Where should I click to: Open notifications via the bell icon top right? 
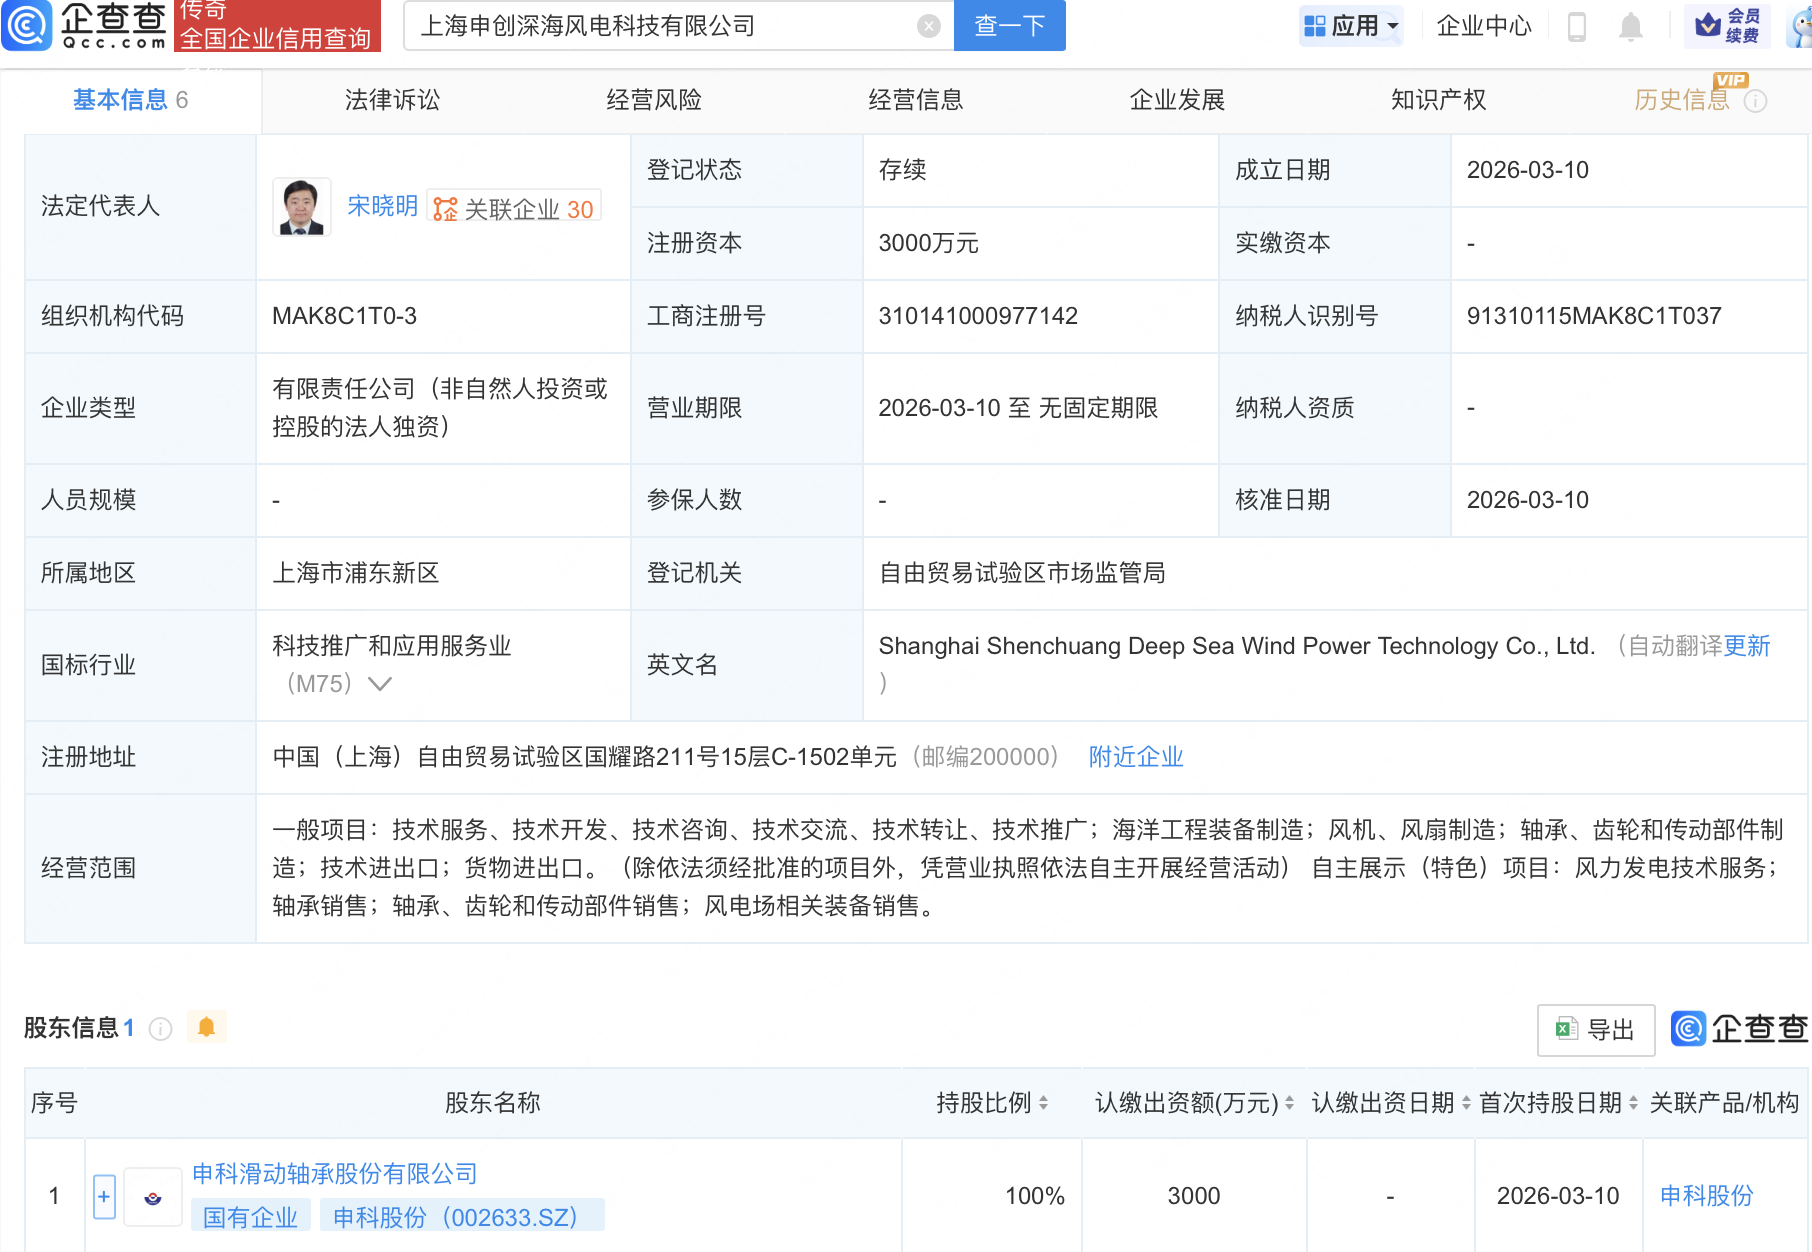[1630, 27]
